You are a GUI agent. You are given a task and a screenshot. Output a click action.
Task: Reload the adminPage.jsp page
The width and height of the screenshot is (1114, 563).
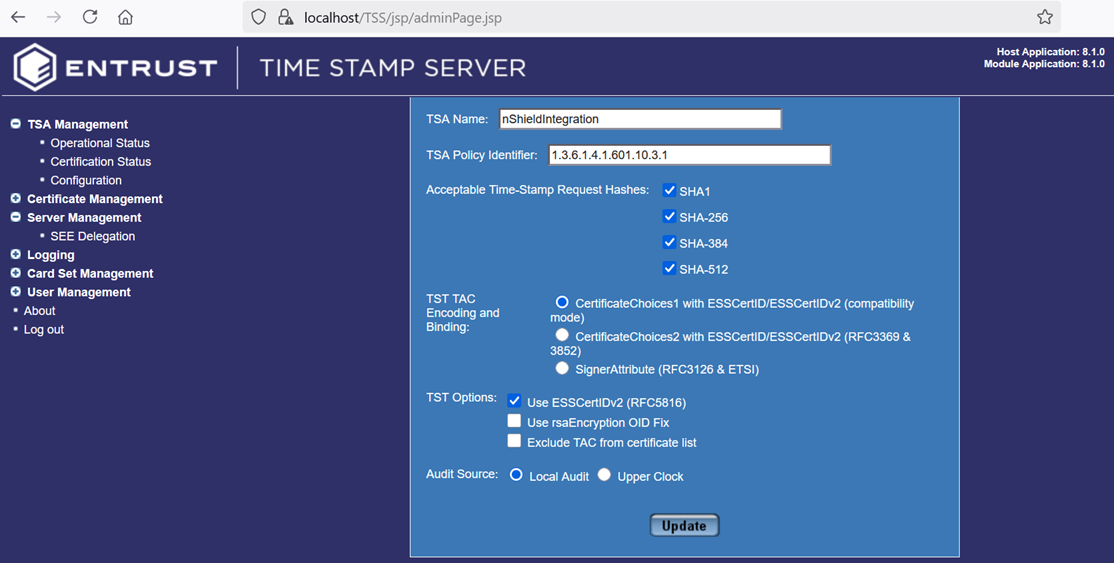point(90,17)
